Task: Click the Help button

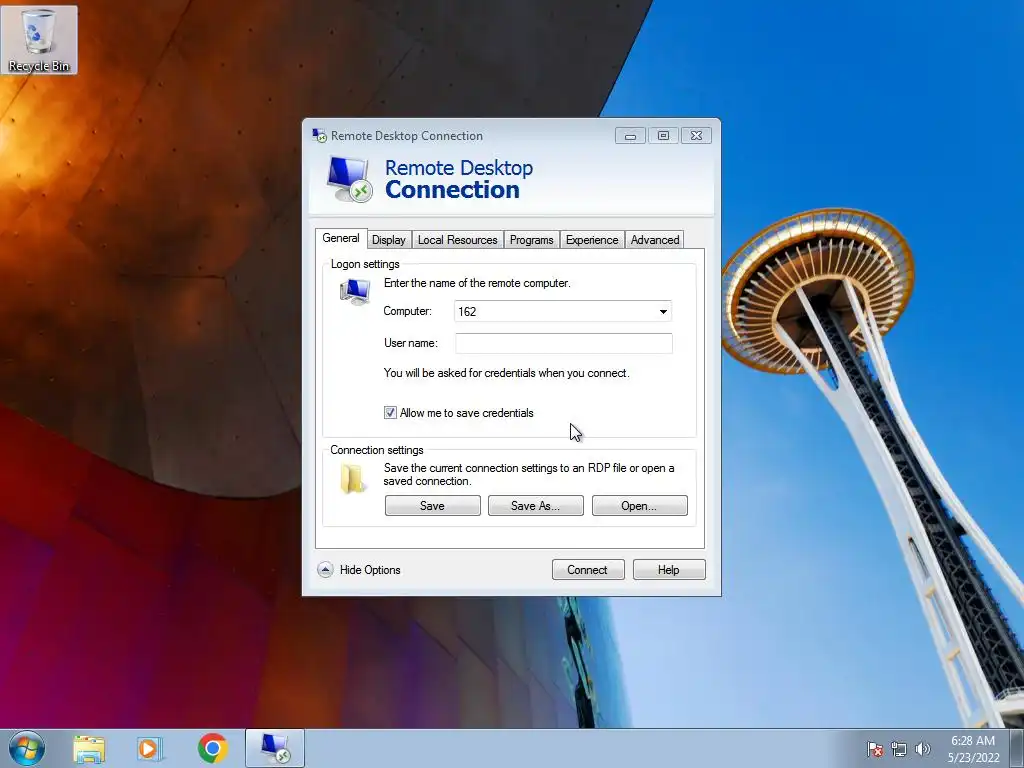Action: click(x=669, y=569)
